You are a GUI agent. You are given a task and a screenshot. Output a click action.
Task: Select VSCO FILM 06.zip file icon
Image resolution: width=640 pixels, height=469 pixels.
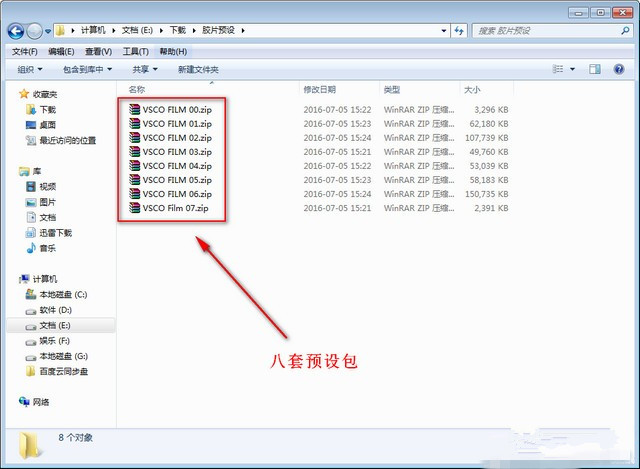pyautogui.click(x=134, y=193)
